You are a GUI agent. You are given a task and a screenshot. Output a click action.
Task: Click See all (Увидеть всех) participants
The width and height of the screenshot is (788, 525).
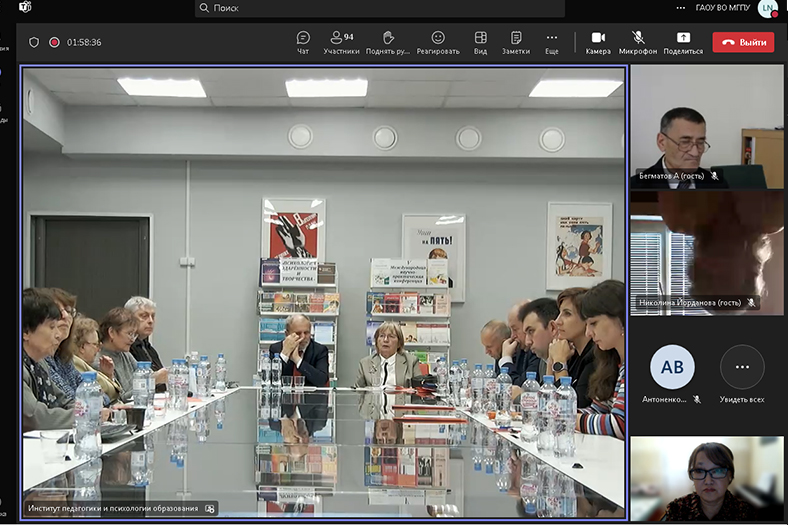(x=742, y=375)
